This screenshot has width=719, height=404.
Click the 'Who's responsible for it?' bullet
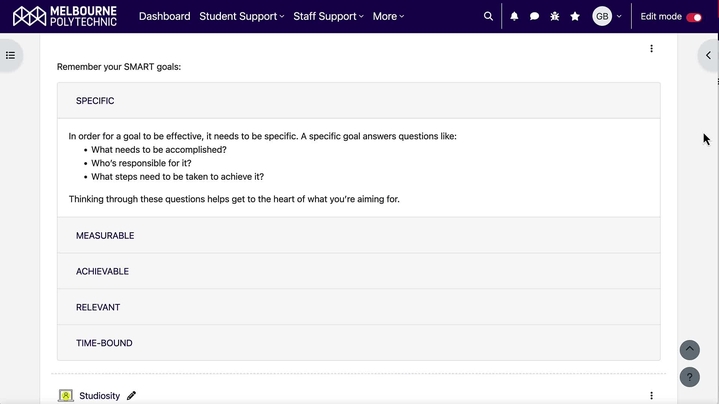point(141,163)
